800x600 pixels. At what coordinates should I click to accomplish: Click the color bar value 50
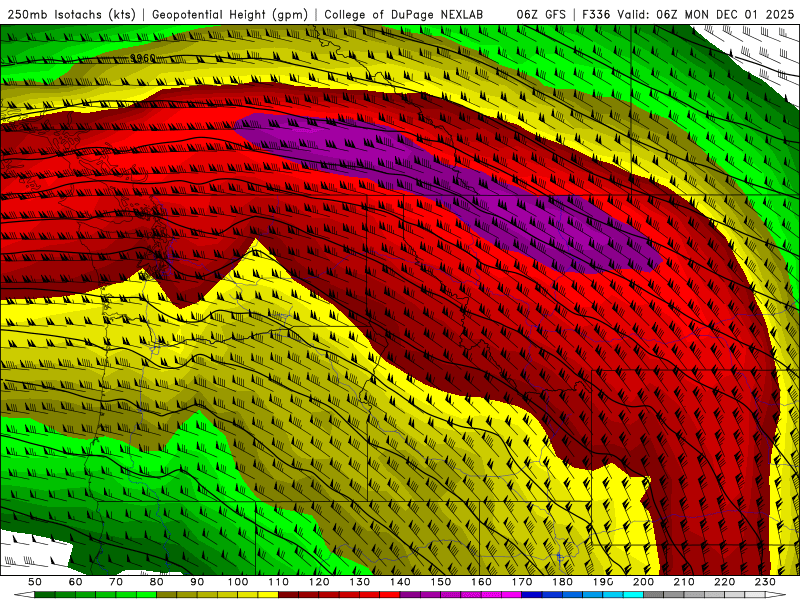coord(35,582)
